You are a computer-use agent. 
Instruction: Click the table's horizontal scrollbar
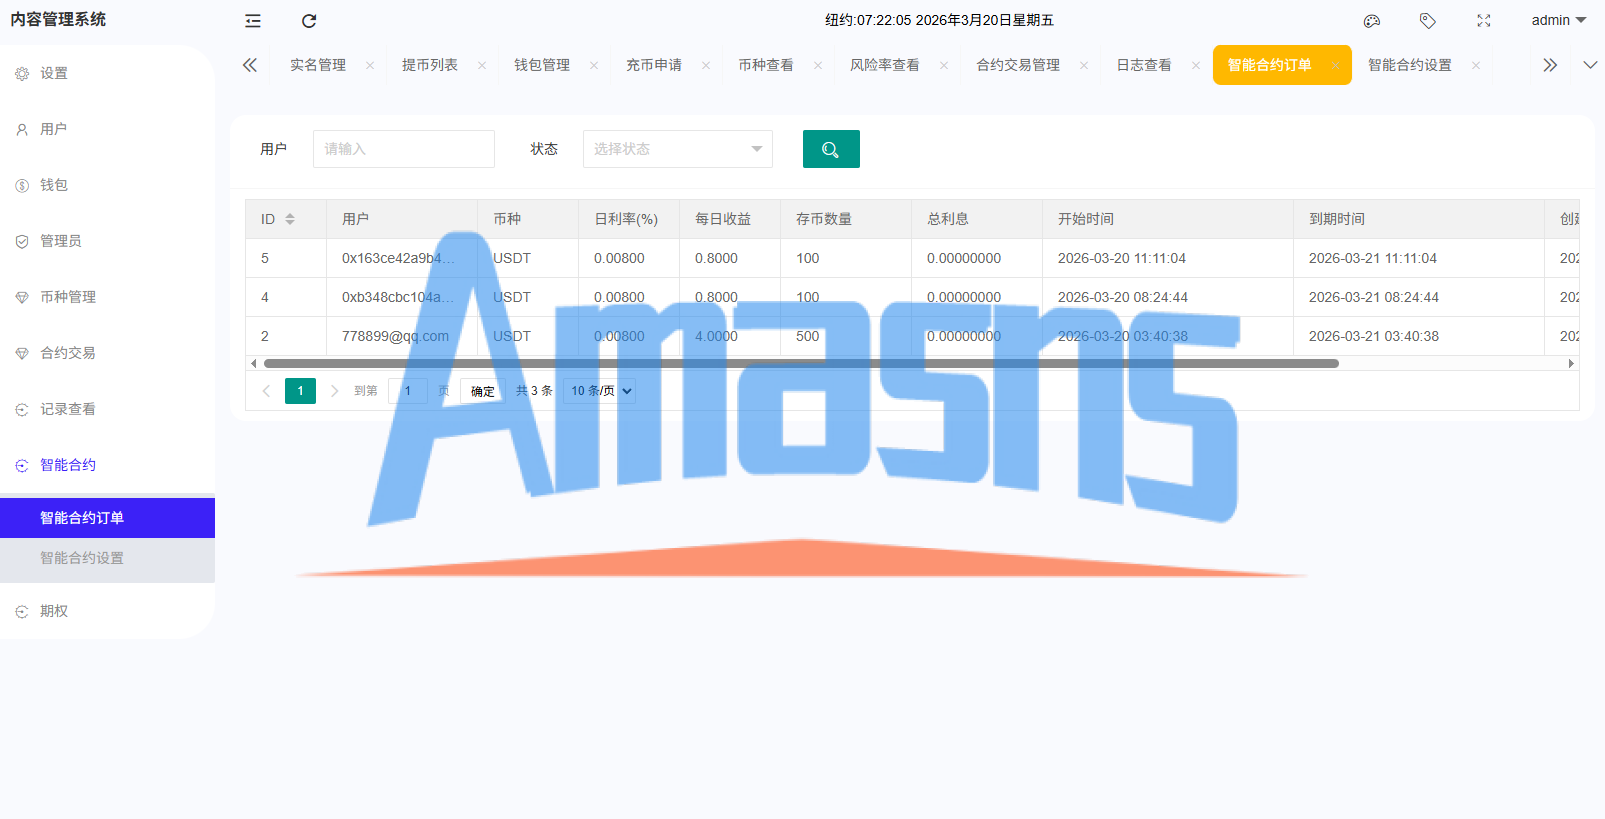pyautogui.click(x=801, y=363)
